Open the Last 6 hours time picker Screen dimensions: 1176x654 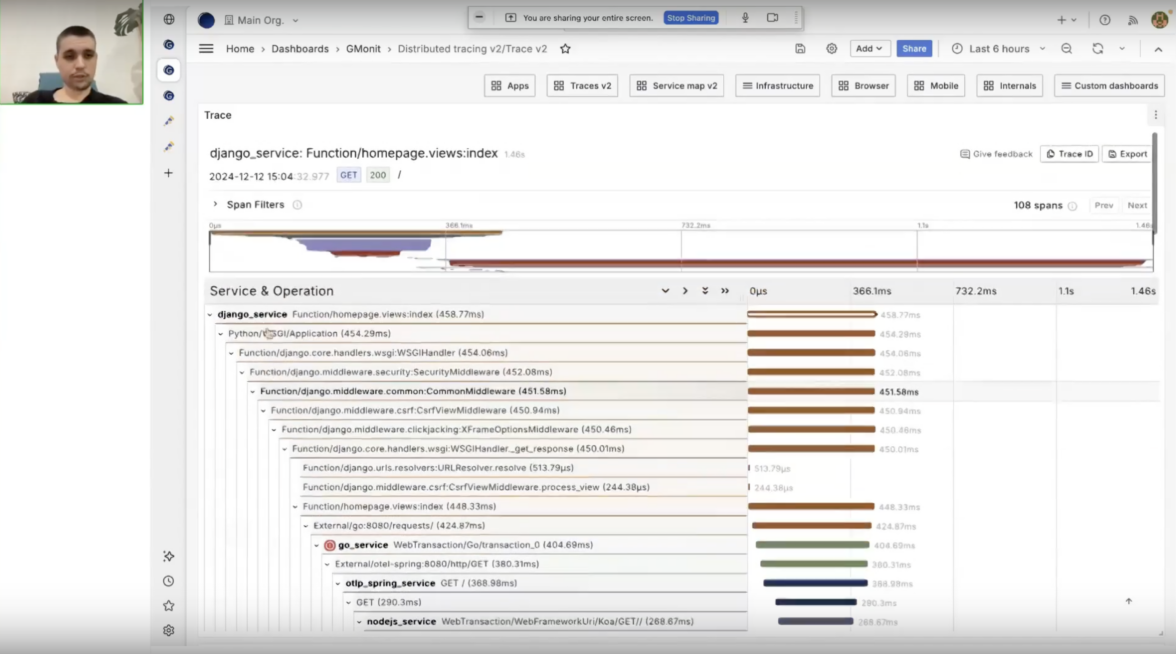[998, 49]
